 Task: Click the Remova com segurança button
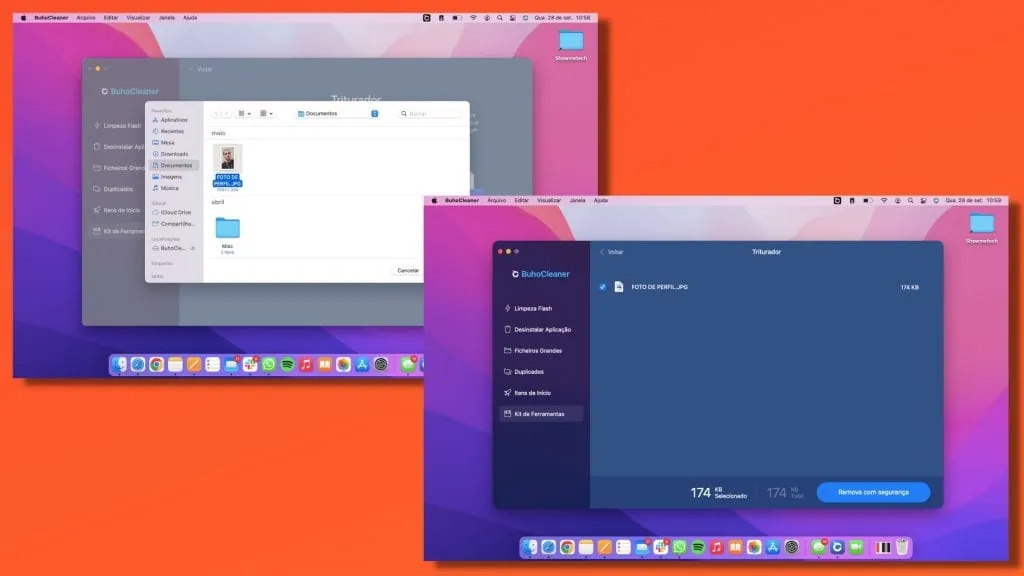[873, 492]
